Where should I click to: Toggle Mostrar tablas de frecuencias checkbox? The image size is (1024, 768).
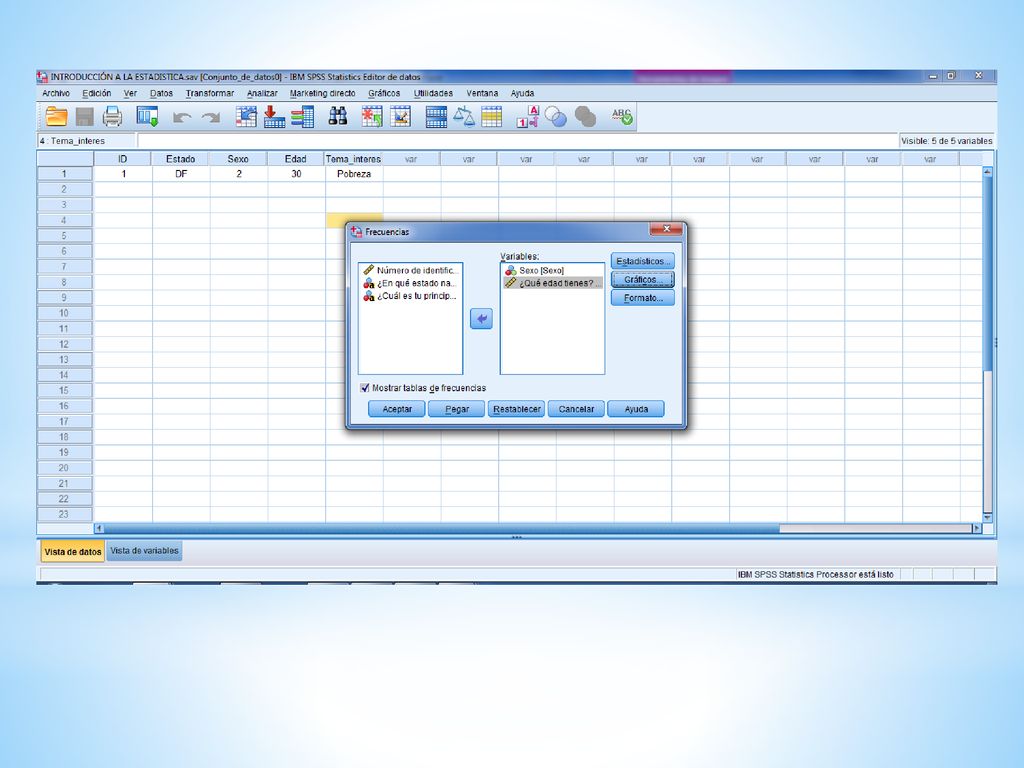(365, 388)
